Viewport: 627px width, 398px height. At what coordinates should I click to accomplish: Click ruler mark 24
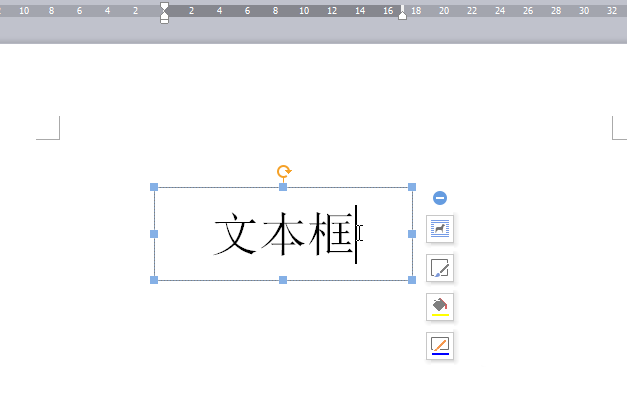click(500, 11)
